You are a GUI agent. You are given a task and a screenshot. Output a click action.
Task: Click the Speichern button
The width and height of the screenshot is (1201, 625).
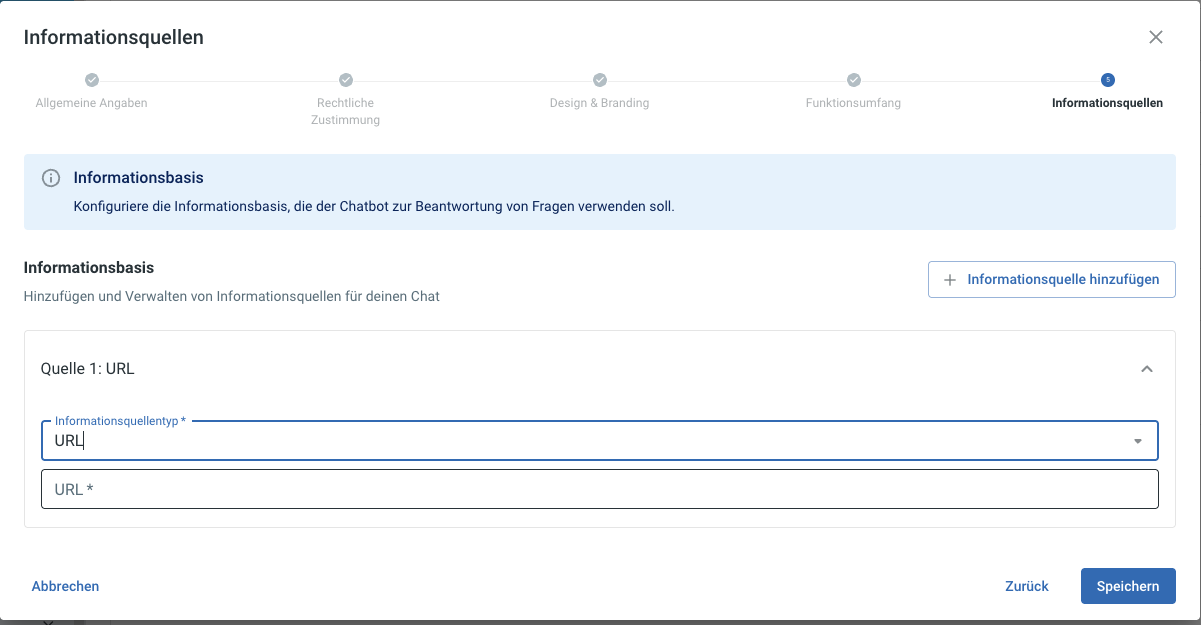tap(1128, 586)
